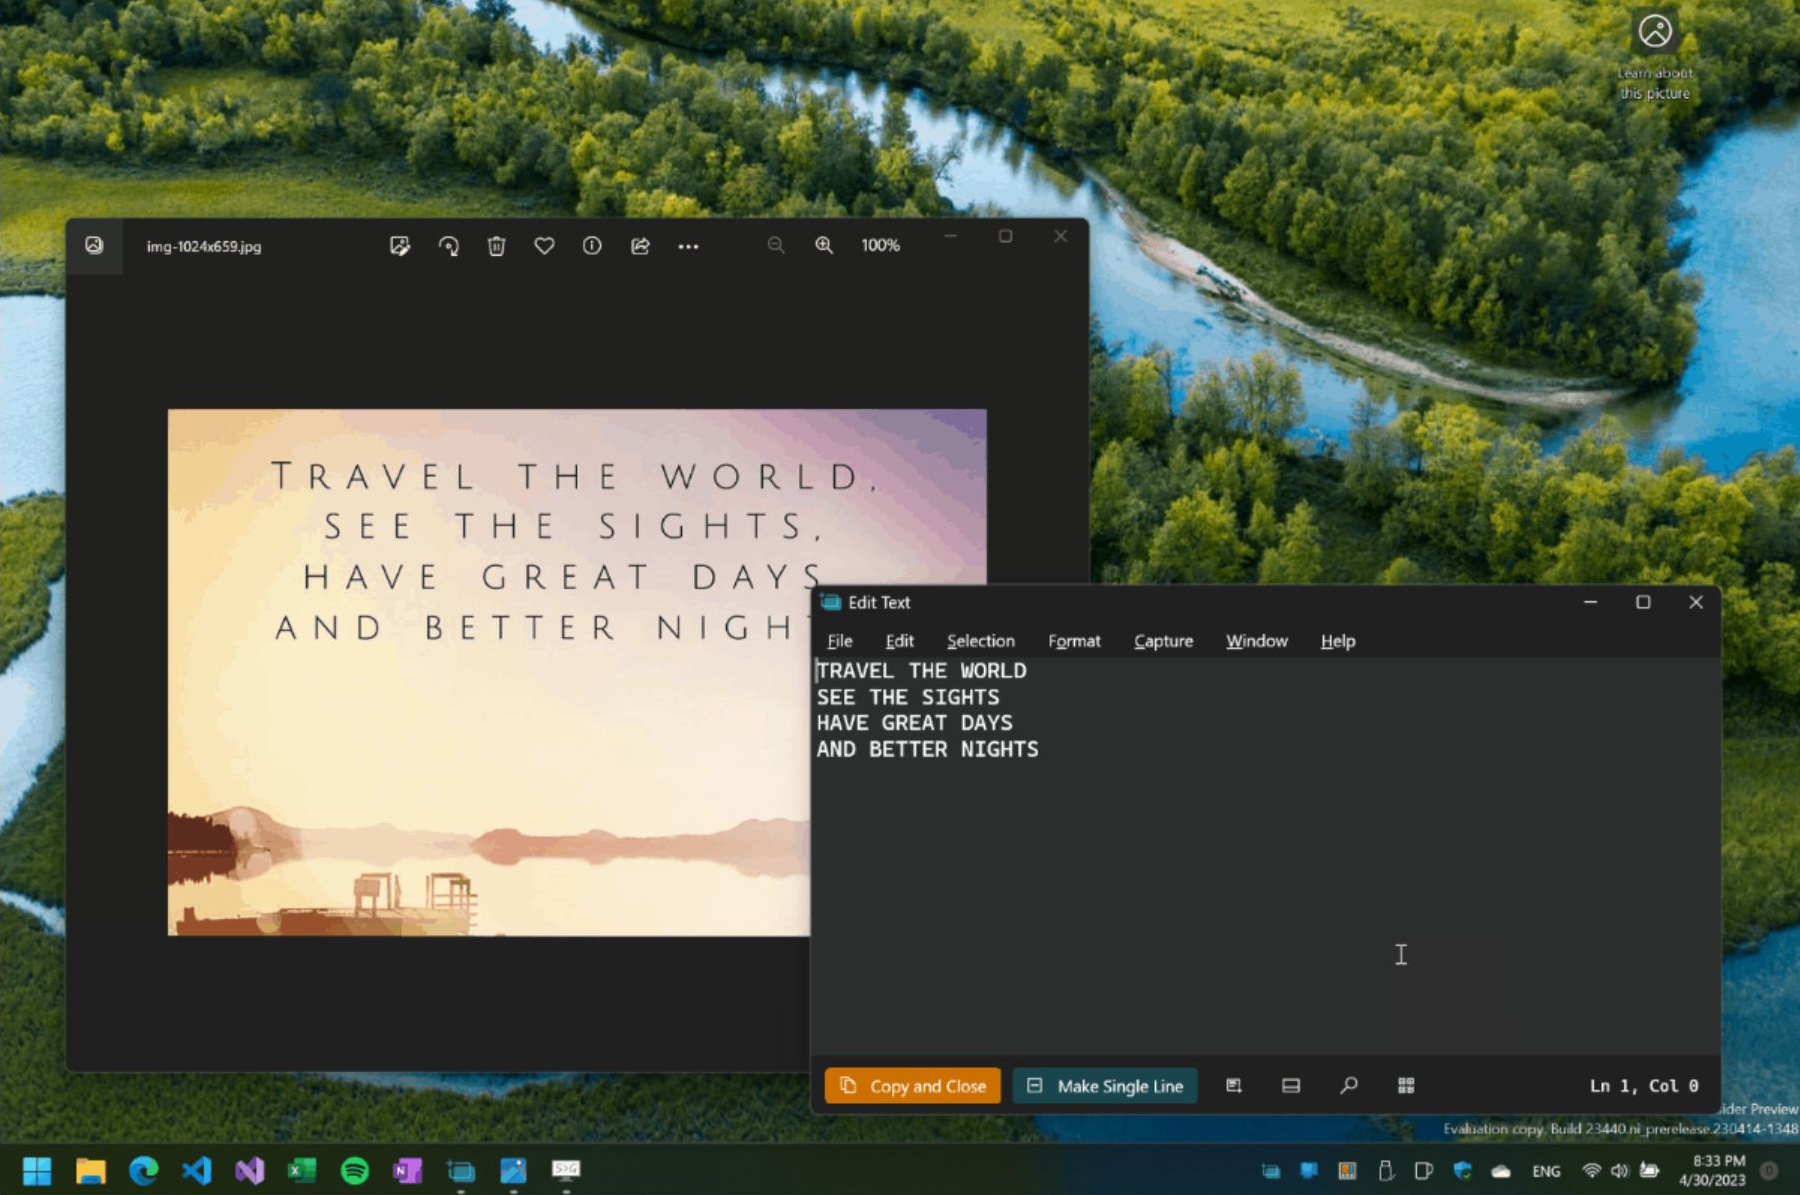Open the Format menu
Viewport: 1800px width, 1195px height.
click(x=1073, y=641)
